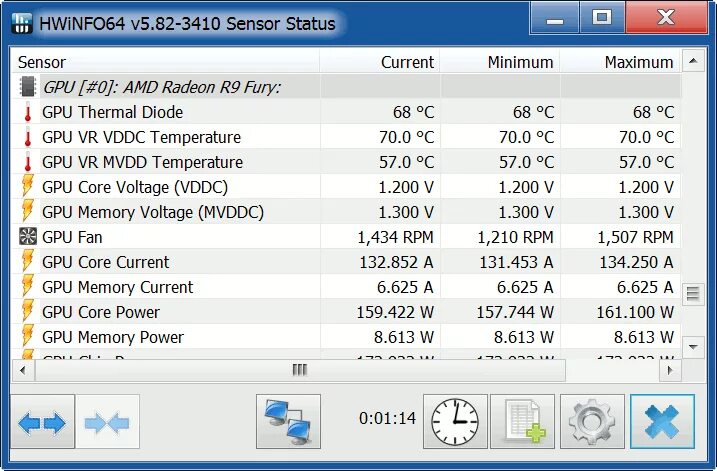
Task: Select the GPU Core Current row label
Action: (x=106, y=262)
